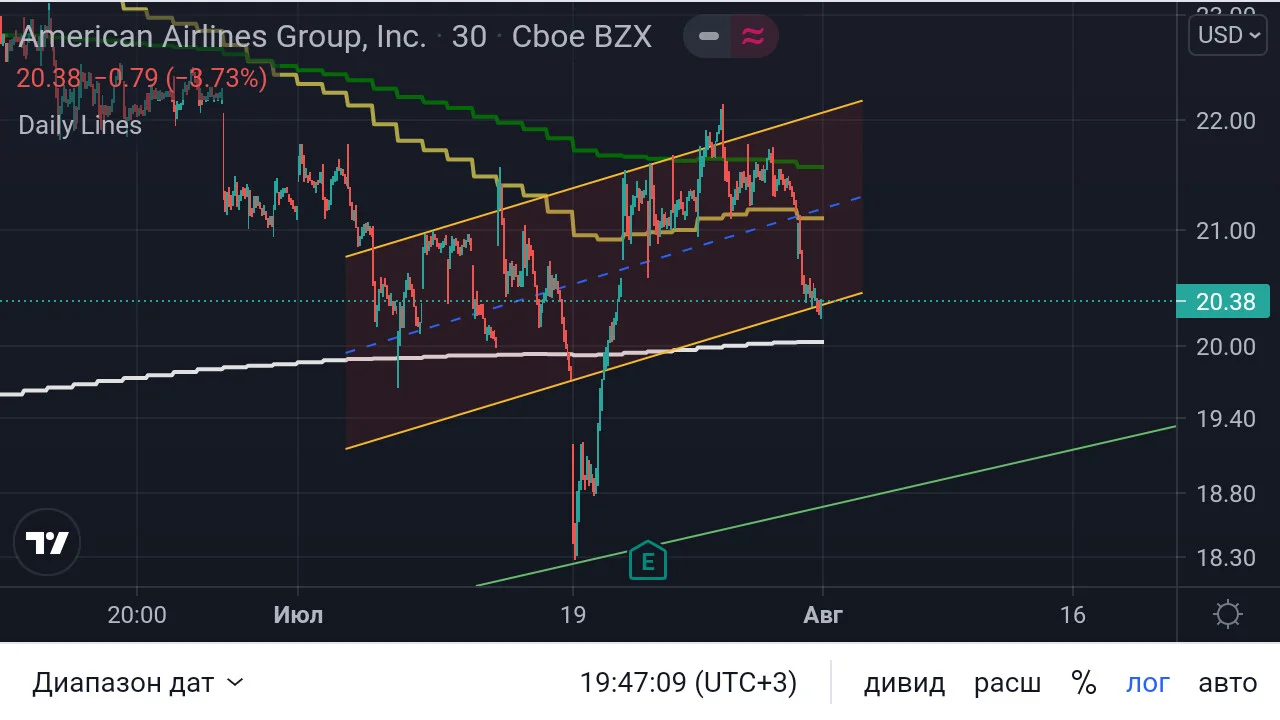Select the Daily Lines indicator label
The image size is (1280, 720).
80,125
